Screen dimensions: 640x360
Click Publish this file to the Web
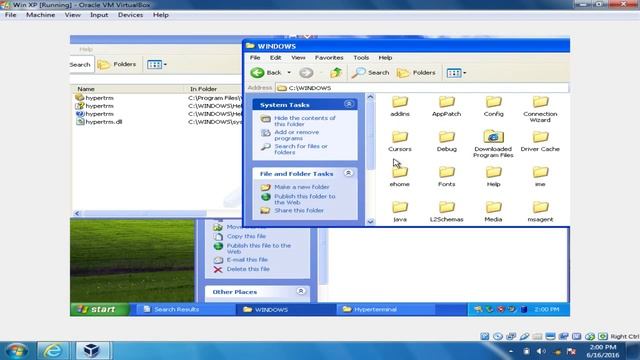258,249
